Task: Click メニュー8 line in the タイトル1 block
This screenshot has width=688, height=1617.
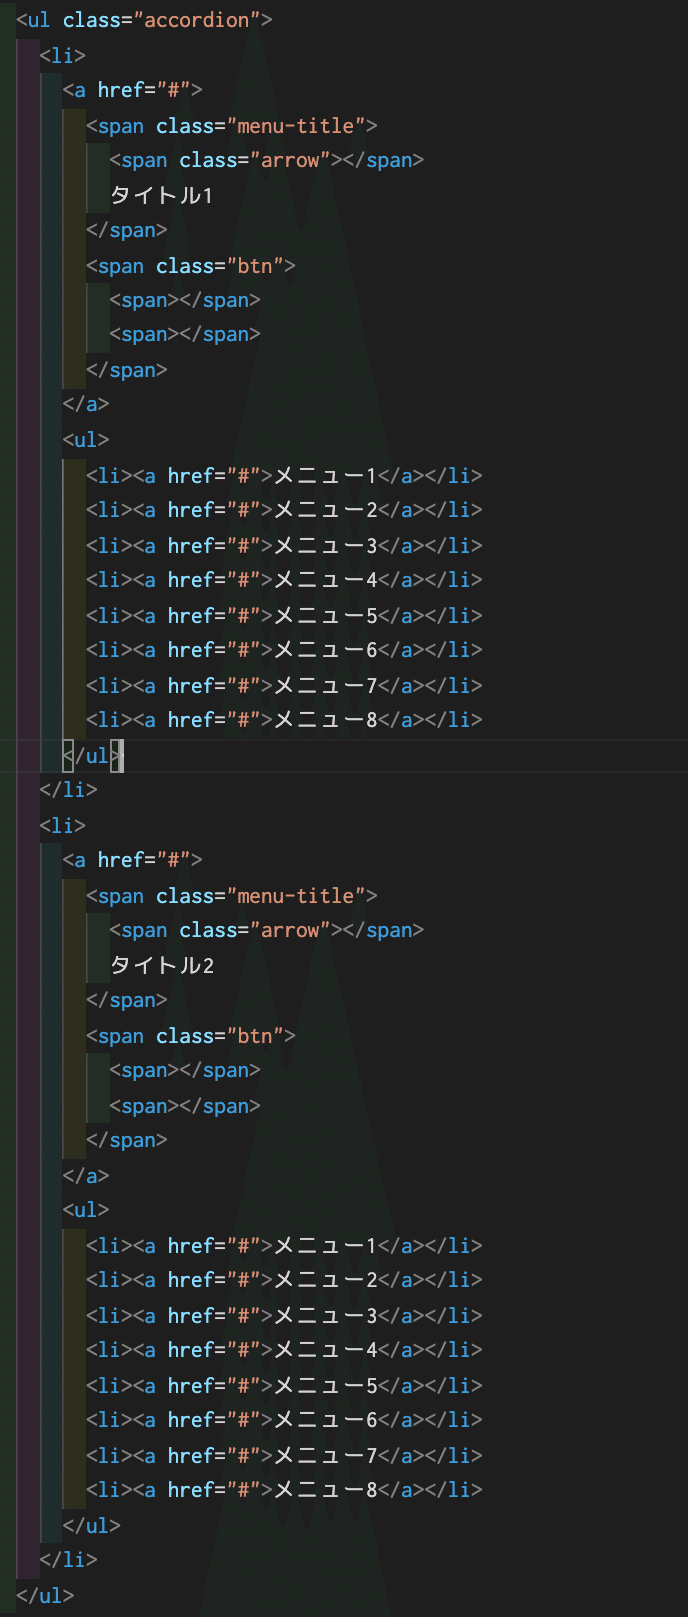Action: point(284,720)
